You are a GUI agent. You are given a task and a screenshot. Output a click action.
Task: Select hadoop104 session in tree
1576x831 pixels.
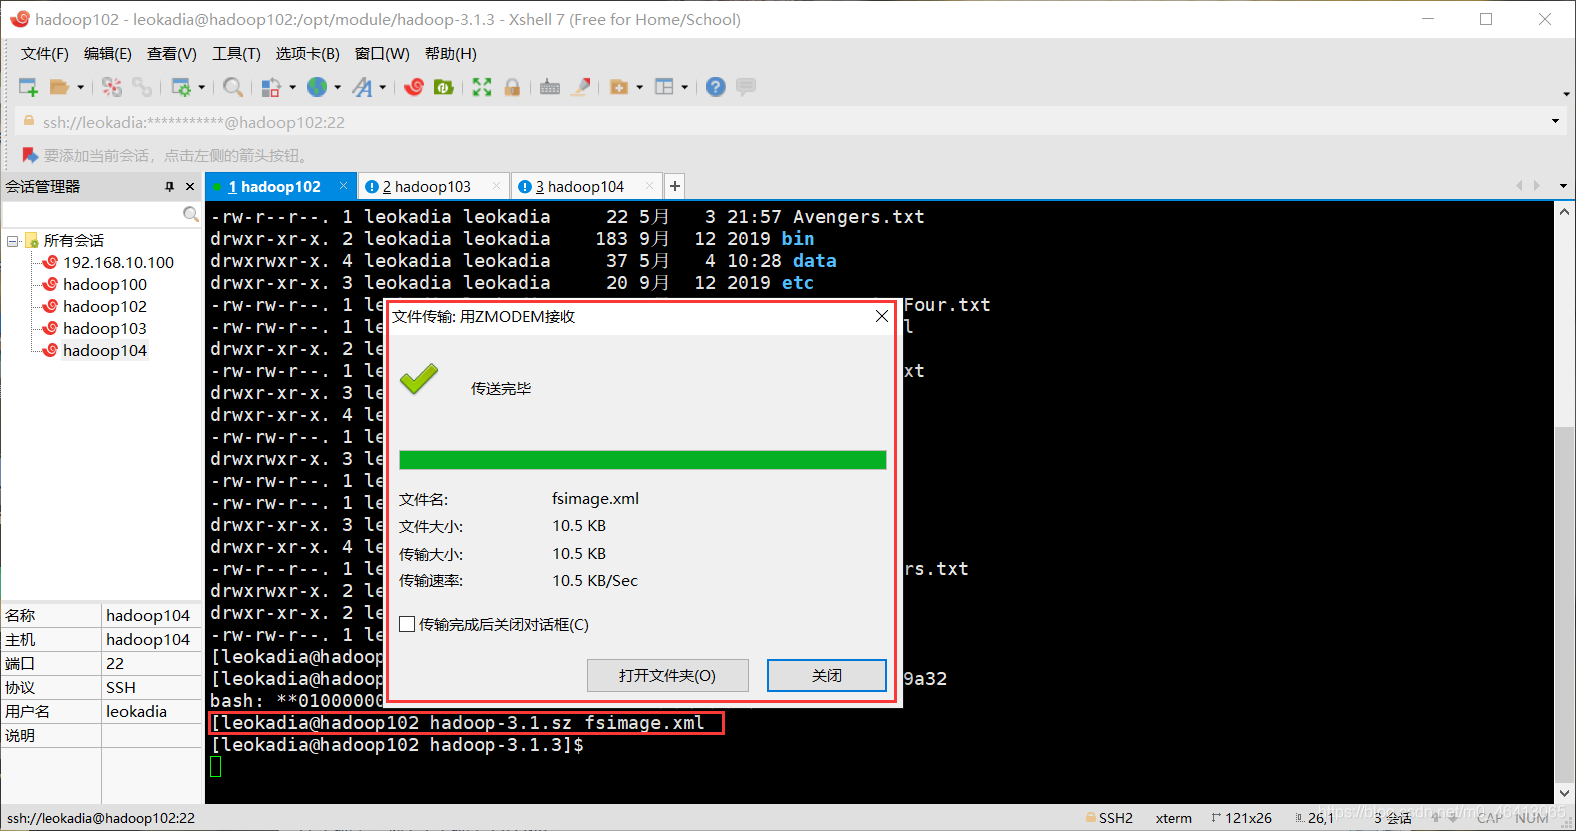coord(104,351)
